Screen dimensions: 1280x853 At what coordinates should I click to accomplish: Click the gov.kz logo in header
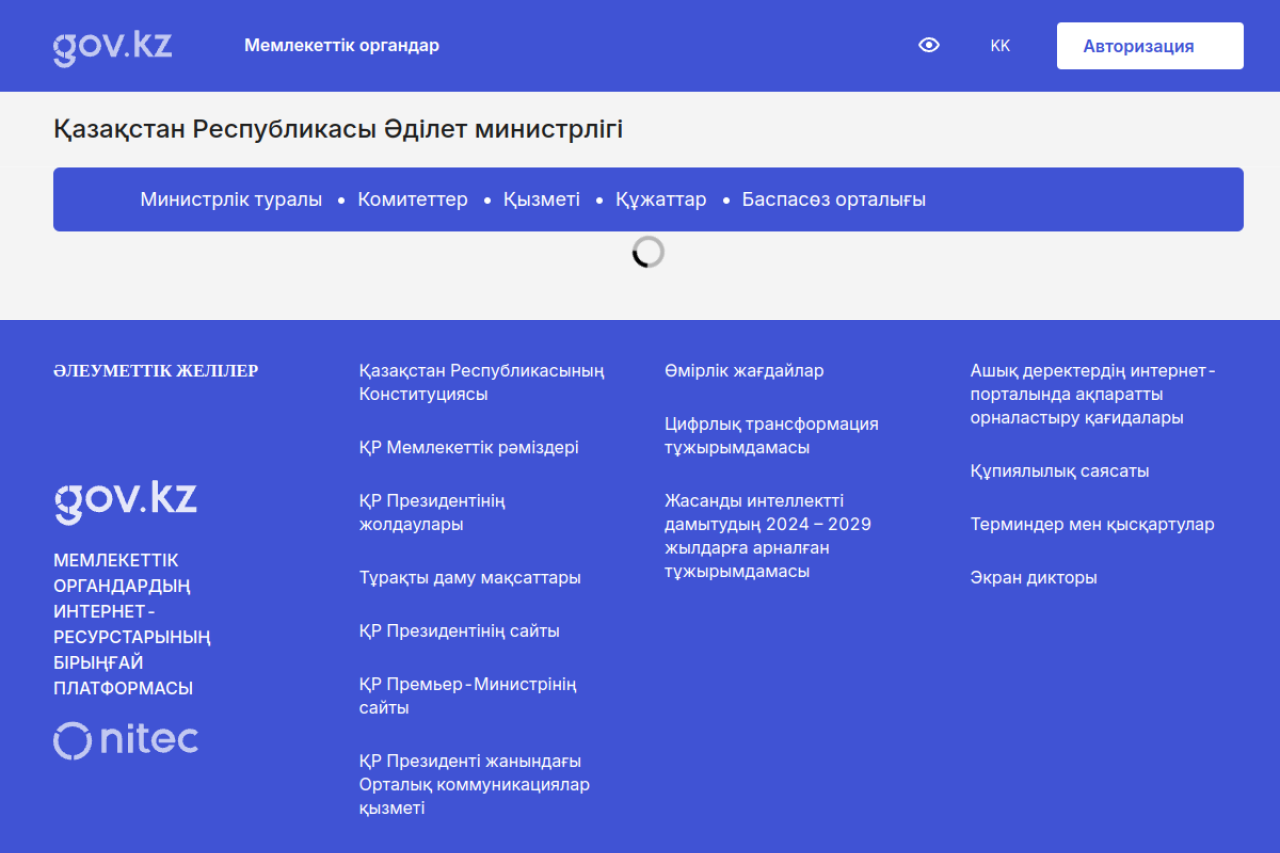pyautogui.click(x=112, y=47)
